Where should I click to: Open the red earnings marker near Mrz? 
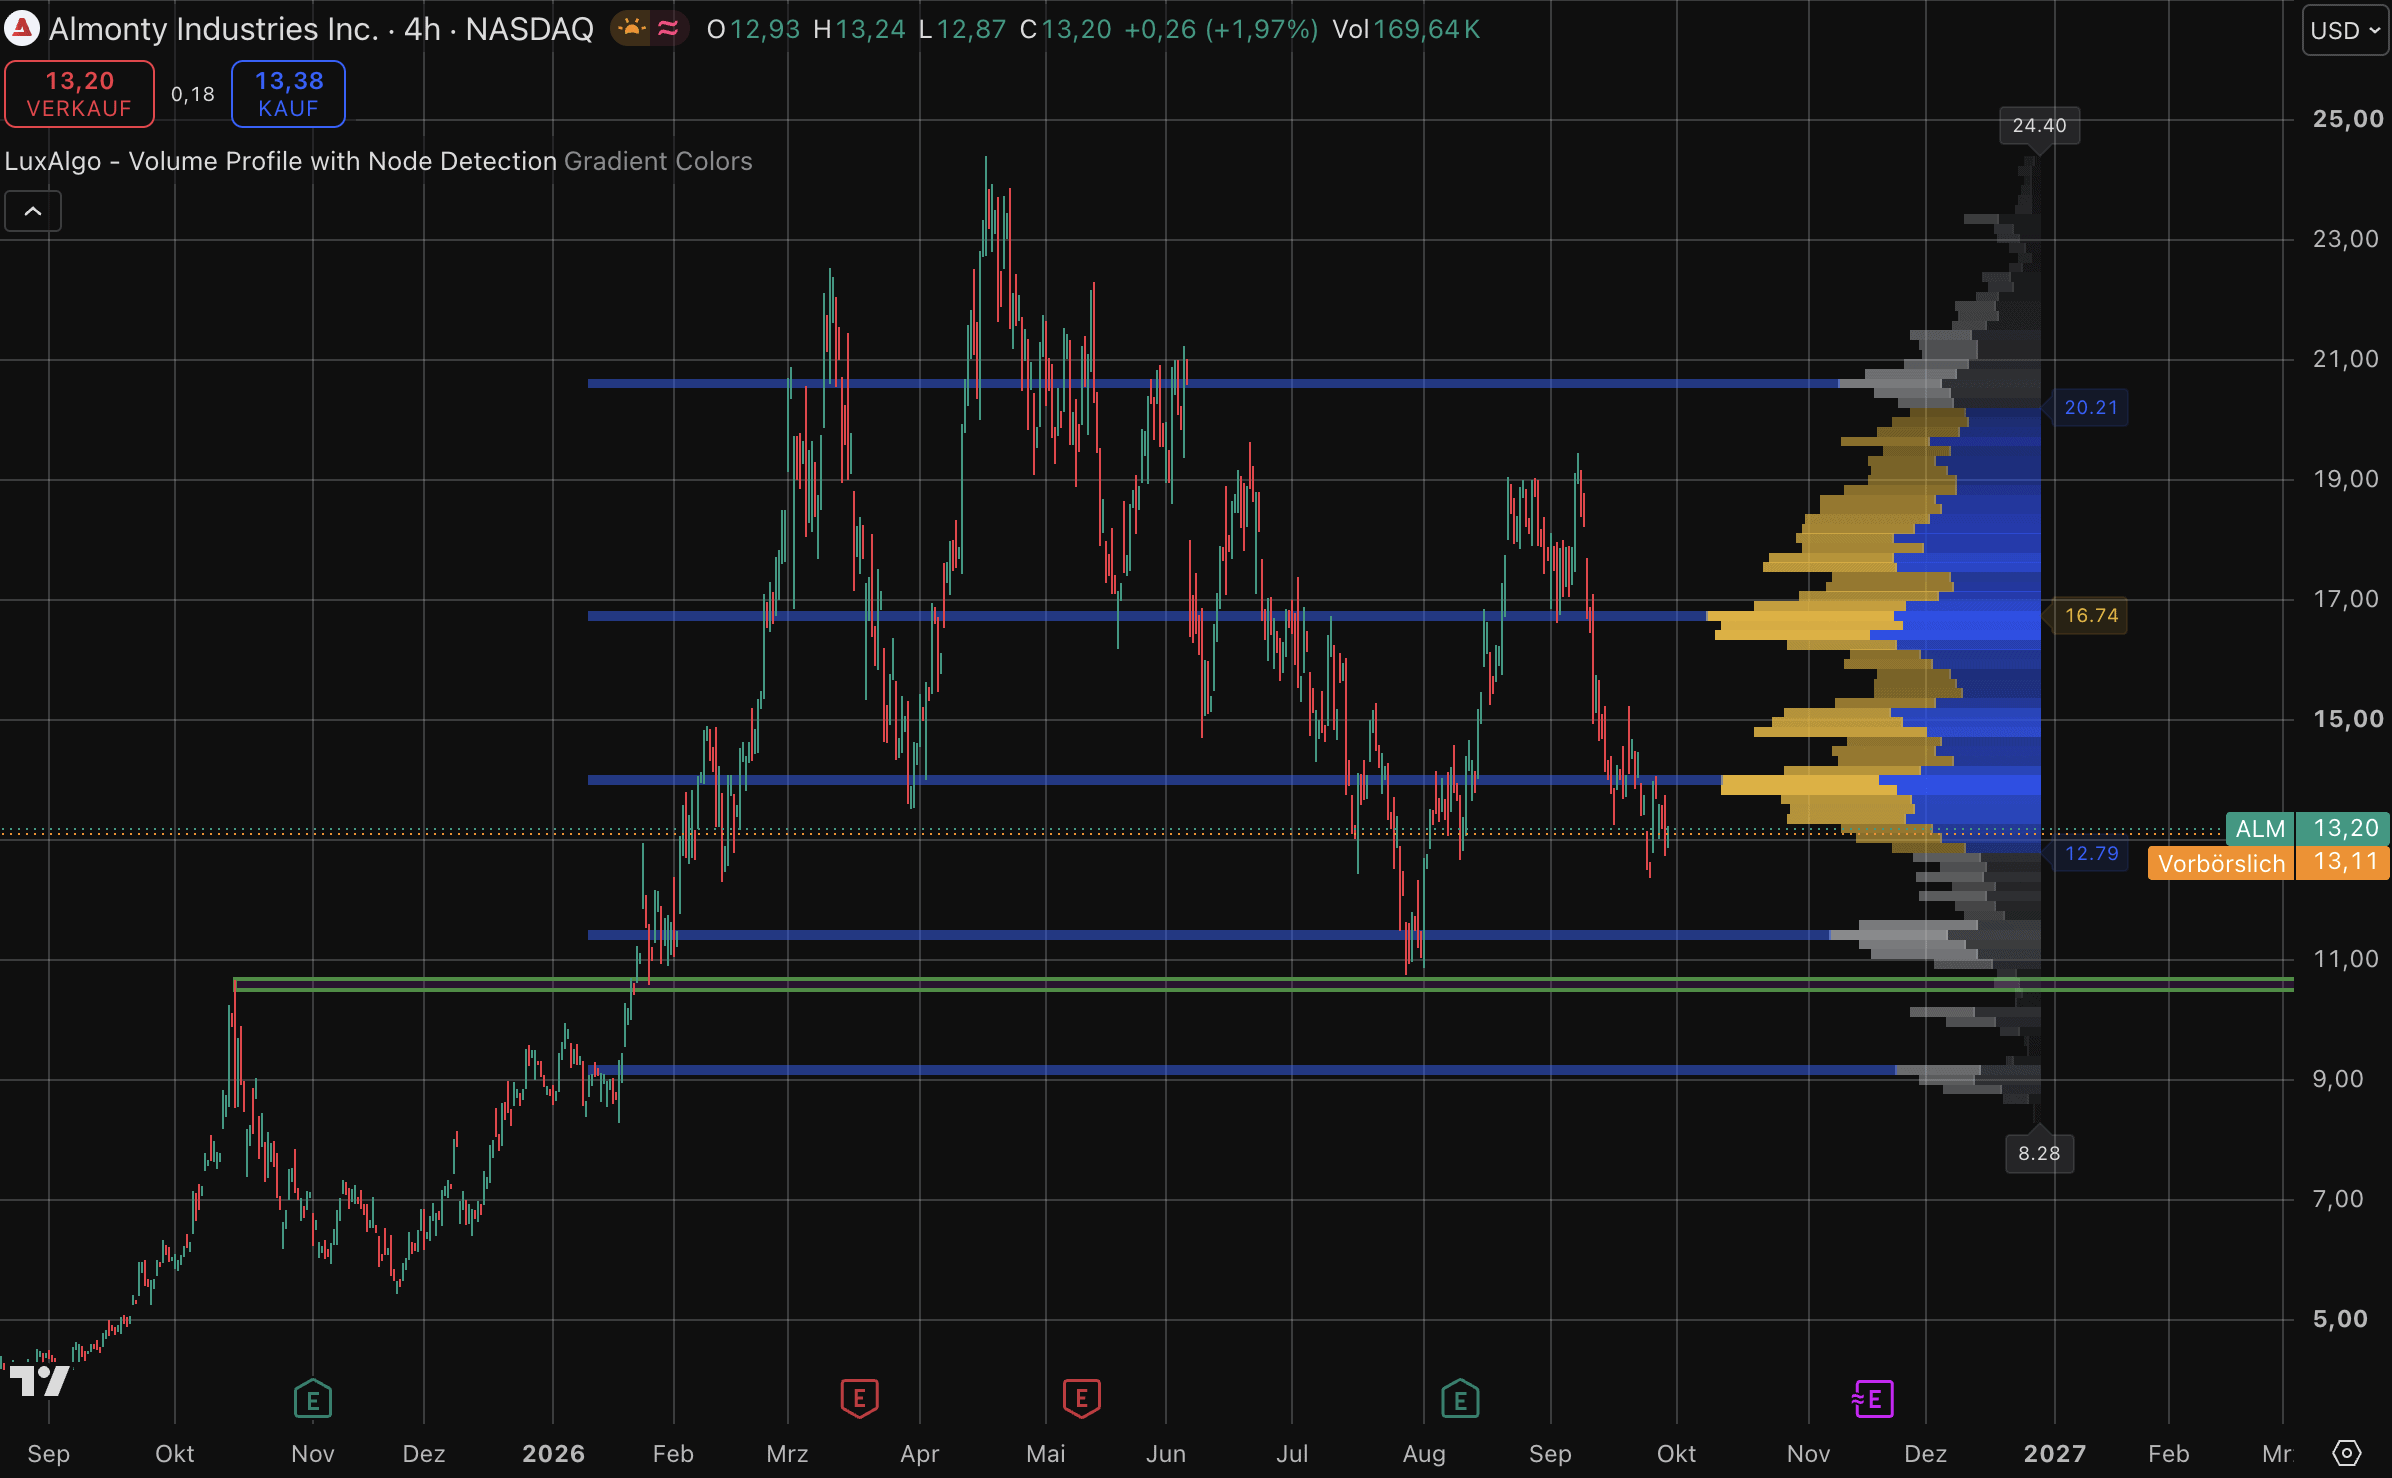click(x=859, y=1399)
